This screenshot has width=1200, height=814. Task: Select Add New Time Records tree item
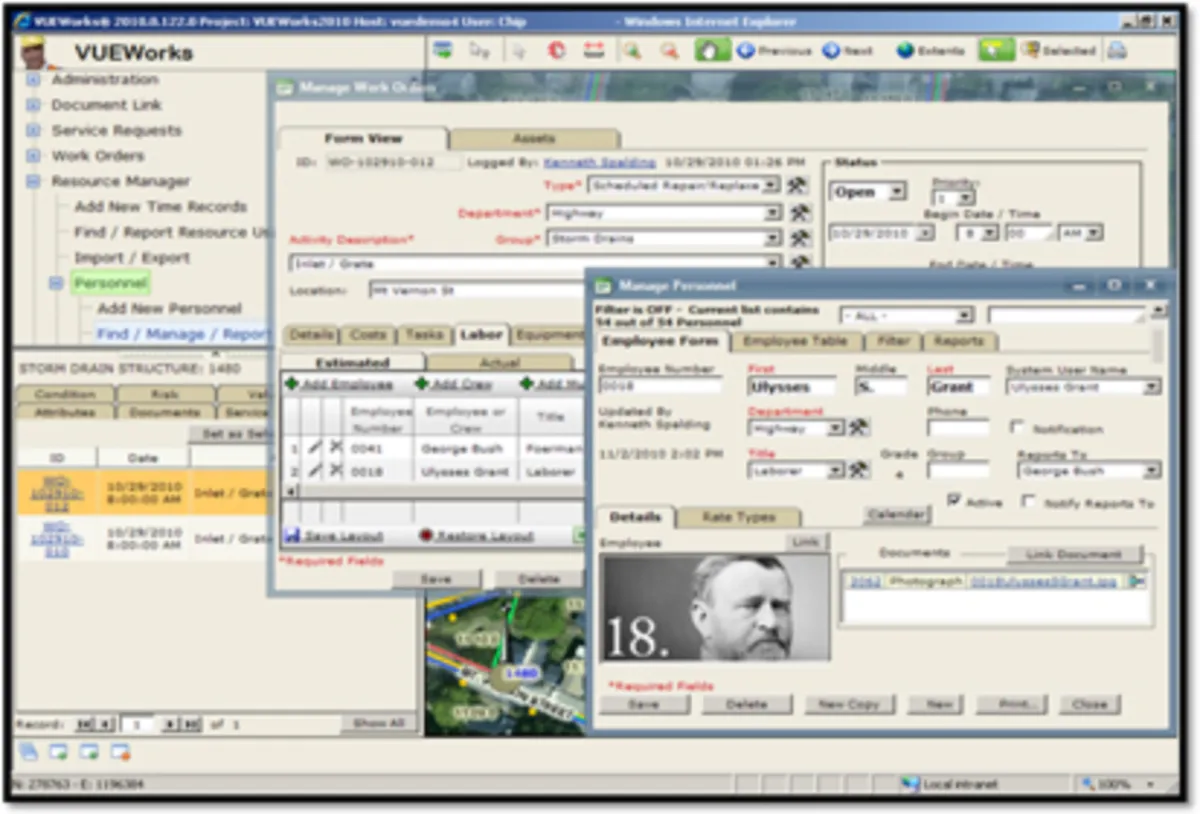[x=160, y=206]
